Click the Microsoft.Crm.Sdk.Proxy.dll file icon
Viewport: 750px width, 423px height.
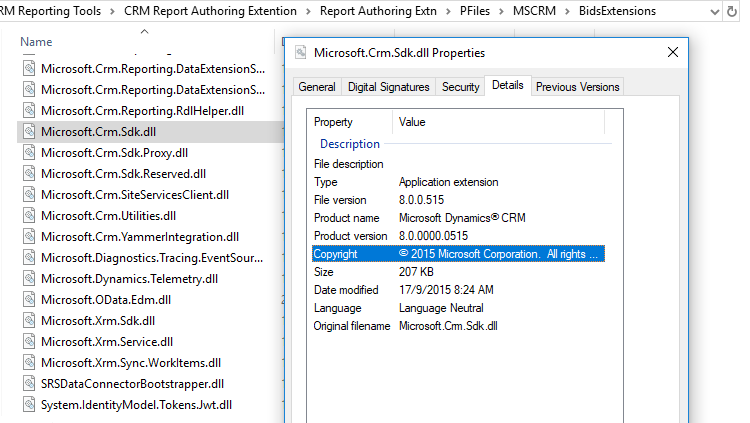pyautogui.click(x=29, y=153)
